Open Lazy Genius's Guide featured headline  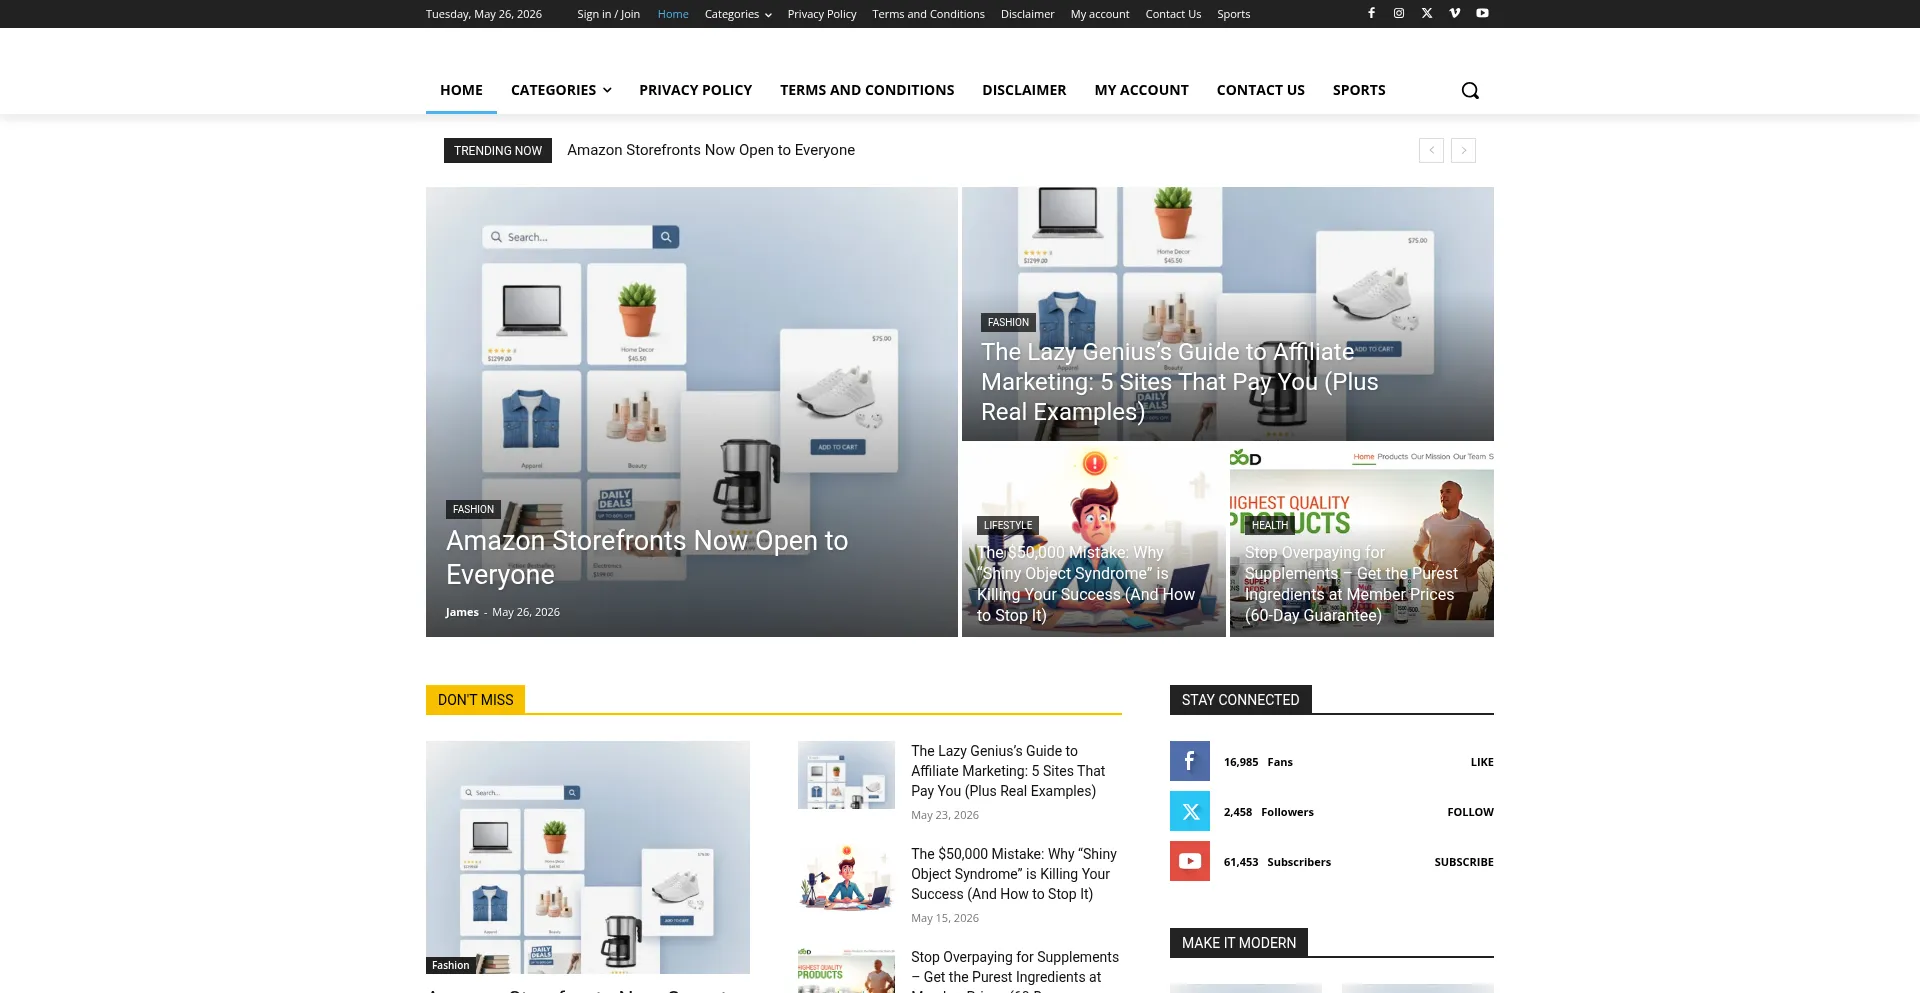coord(1179,382)
